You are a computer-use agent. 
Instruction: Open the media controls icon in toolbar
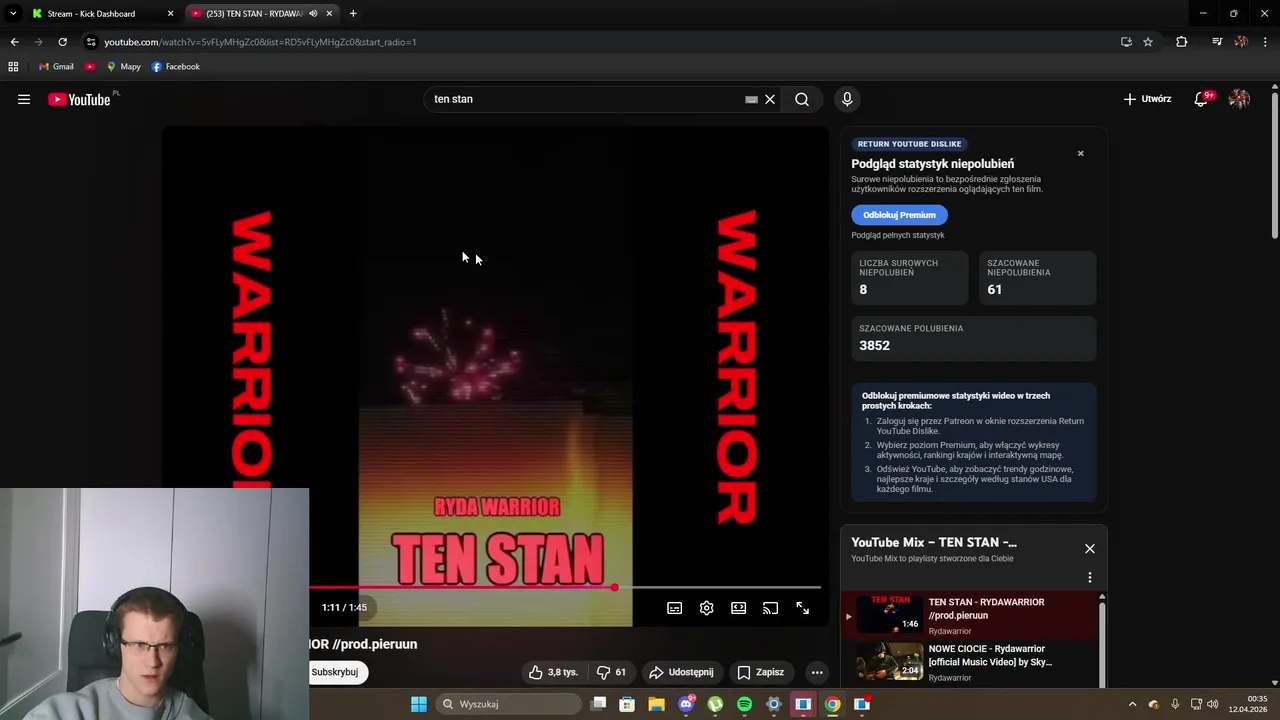(1217, 42)
